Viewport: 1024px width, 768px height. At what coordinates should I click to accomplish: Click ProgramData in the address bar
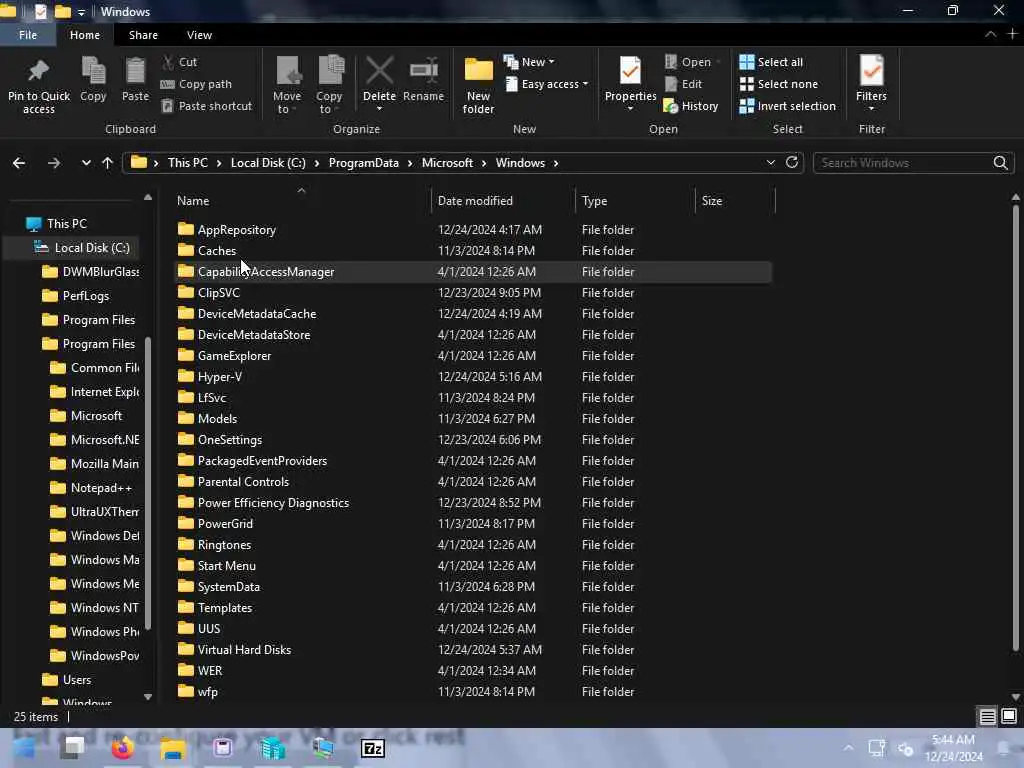coord(364,163)
